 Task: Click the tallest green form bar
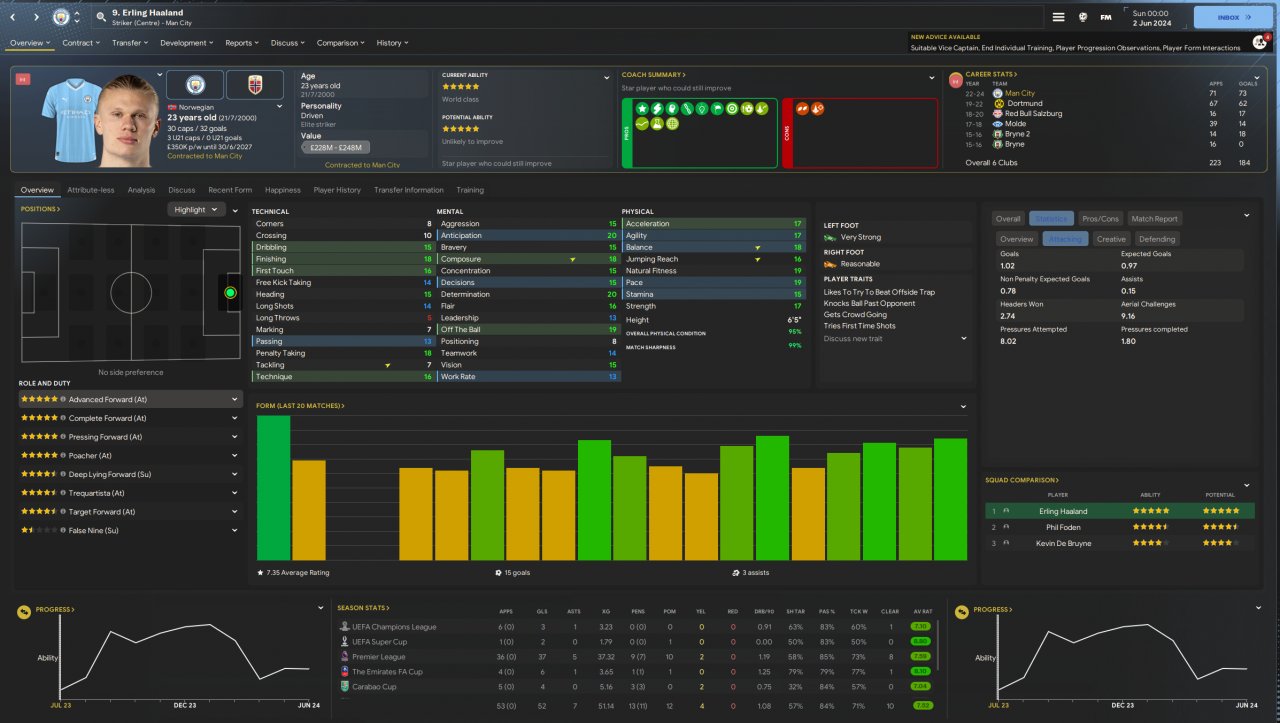click(x=273, y=488)
